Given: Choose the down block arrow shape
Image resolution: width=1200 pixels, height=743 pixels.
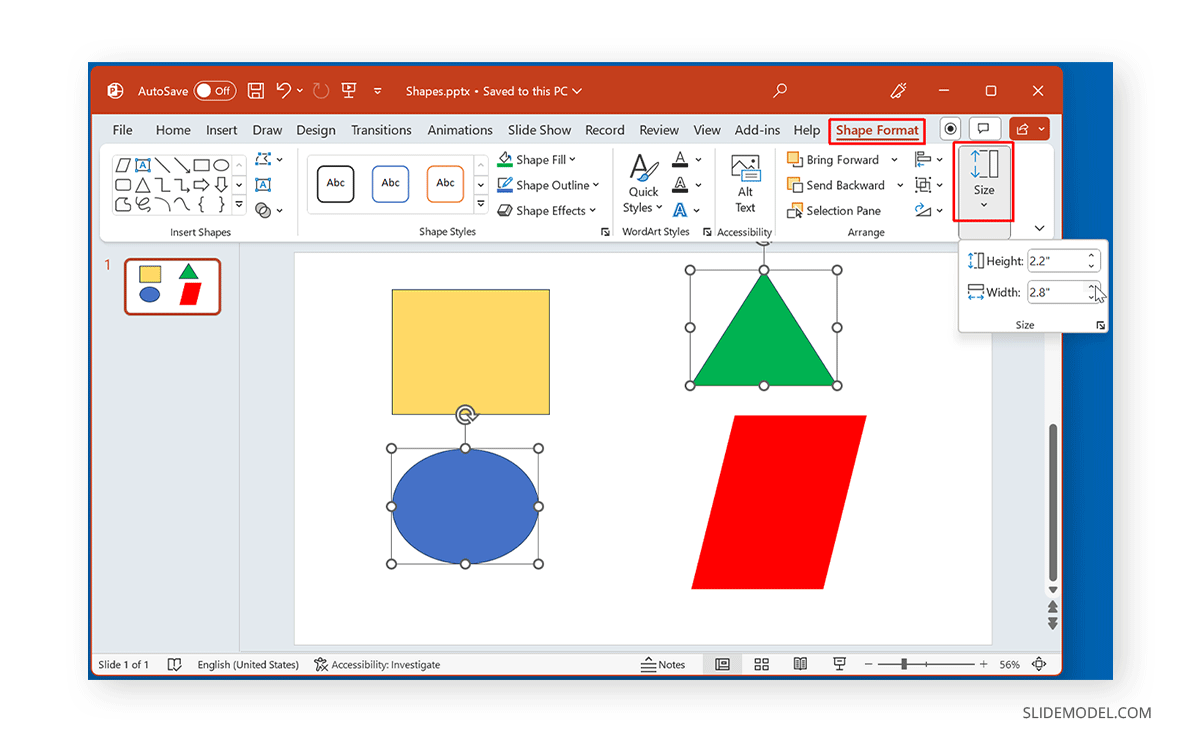Looking at the screenshot, I should [x=221, y=185].
